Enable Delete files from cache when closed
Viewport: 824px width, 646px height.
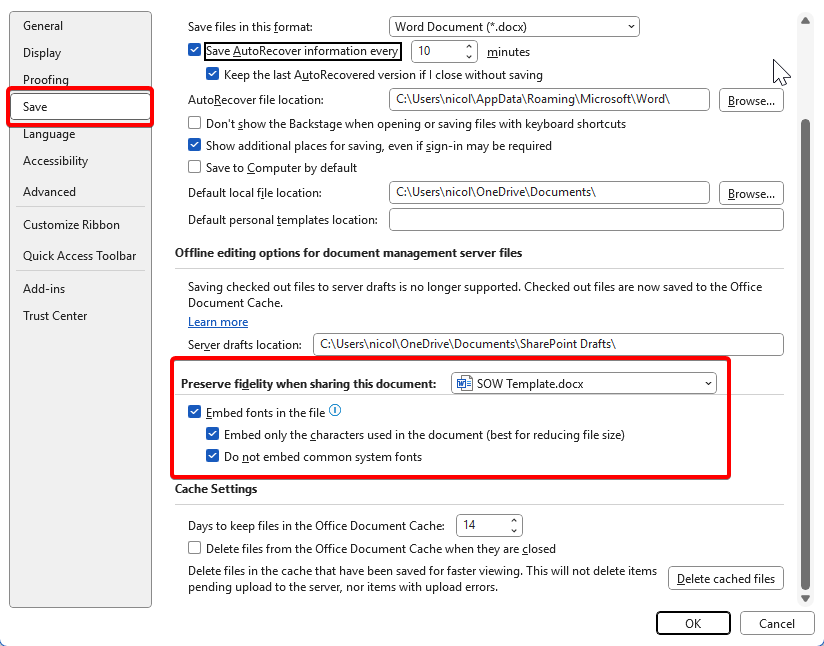(194, 548)
